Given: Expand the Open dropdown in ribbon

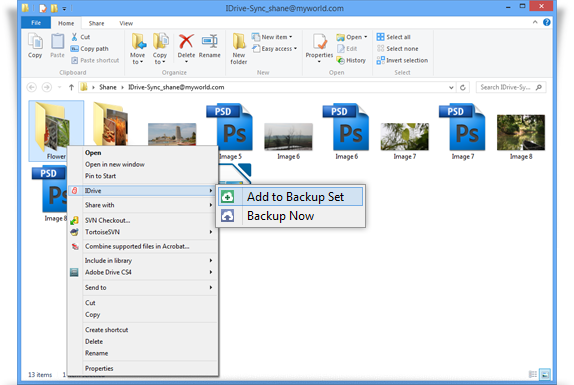Looking at the screenshot, I should [x=352, y=37].
